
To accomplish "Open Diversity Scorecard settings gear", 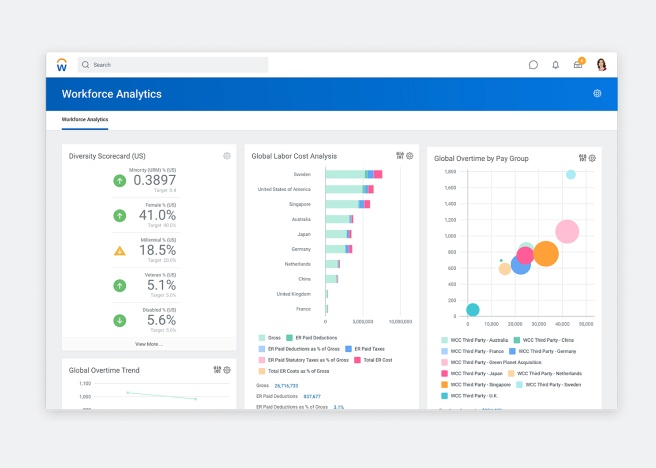I will (x=227, y=156).
